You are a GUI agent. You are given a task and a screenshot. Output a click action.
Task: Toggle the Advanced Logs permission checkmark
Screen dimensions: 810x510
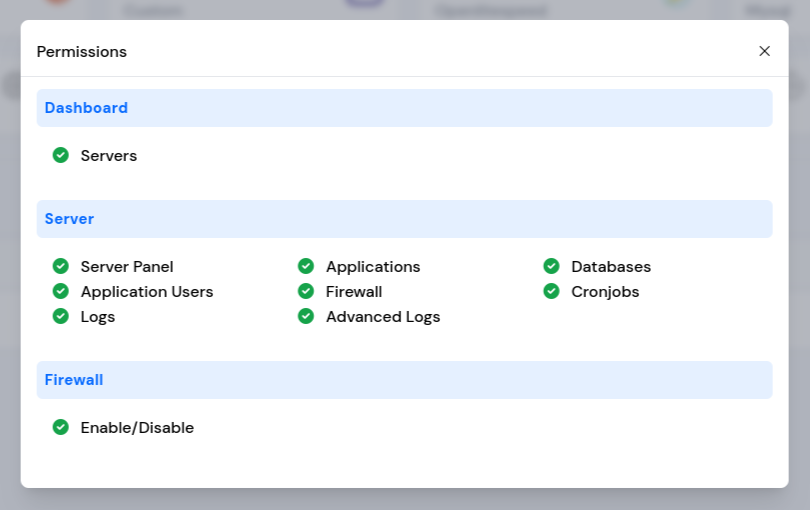pos(306,317)
